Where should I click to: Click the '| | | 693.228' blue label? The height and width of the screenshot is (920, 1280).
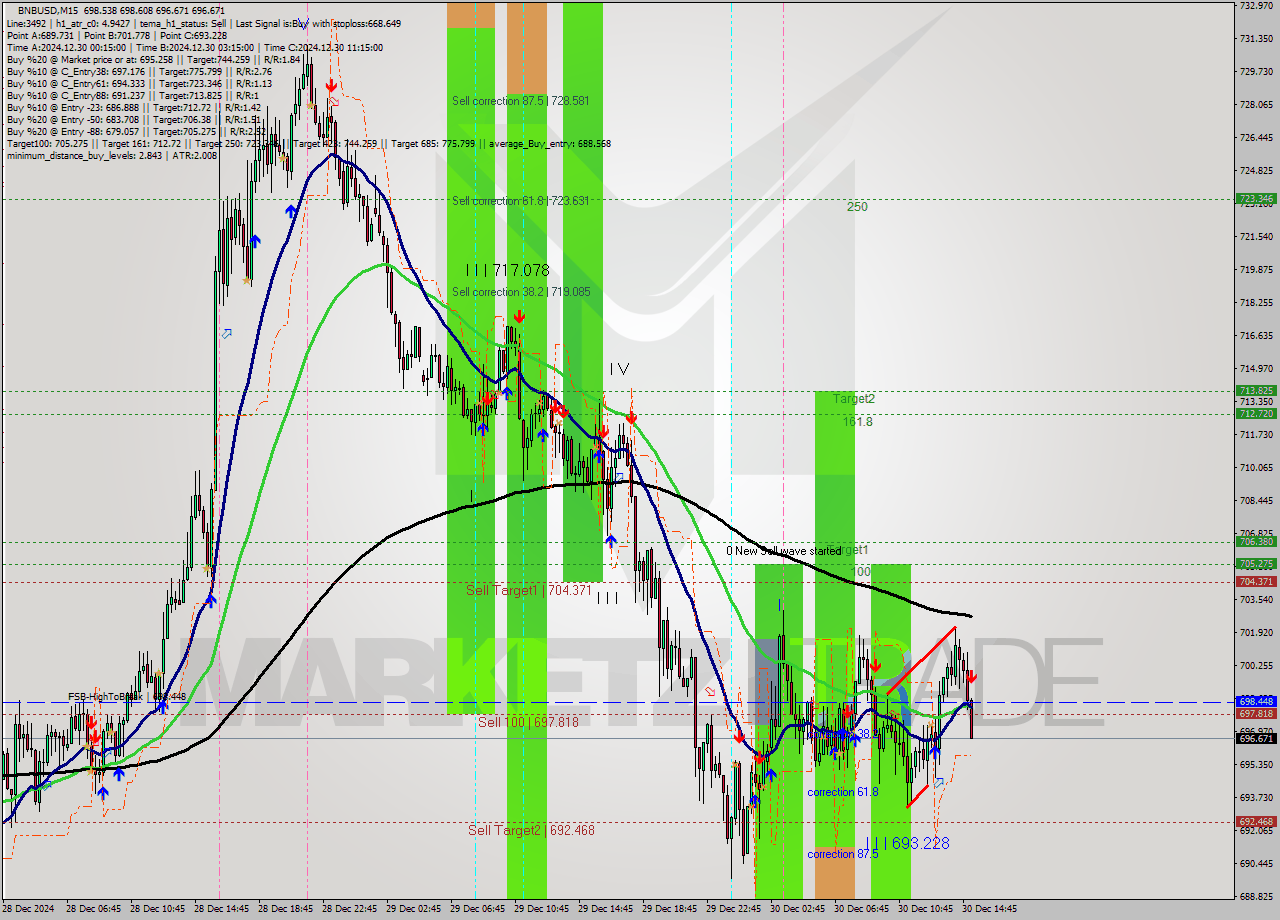[x=907, y=844]
